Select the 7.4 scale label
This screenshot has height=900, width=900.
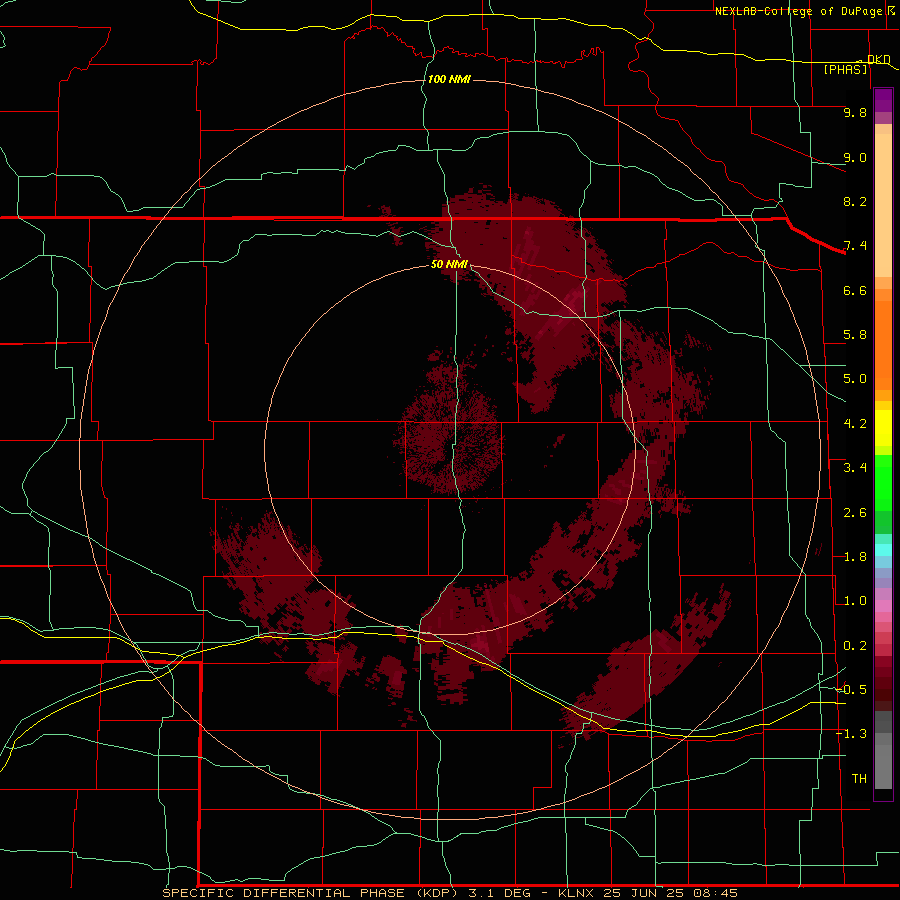coord(855,246)
